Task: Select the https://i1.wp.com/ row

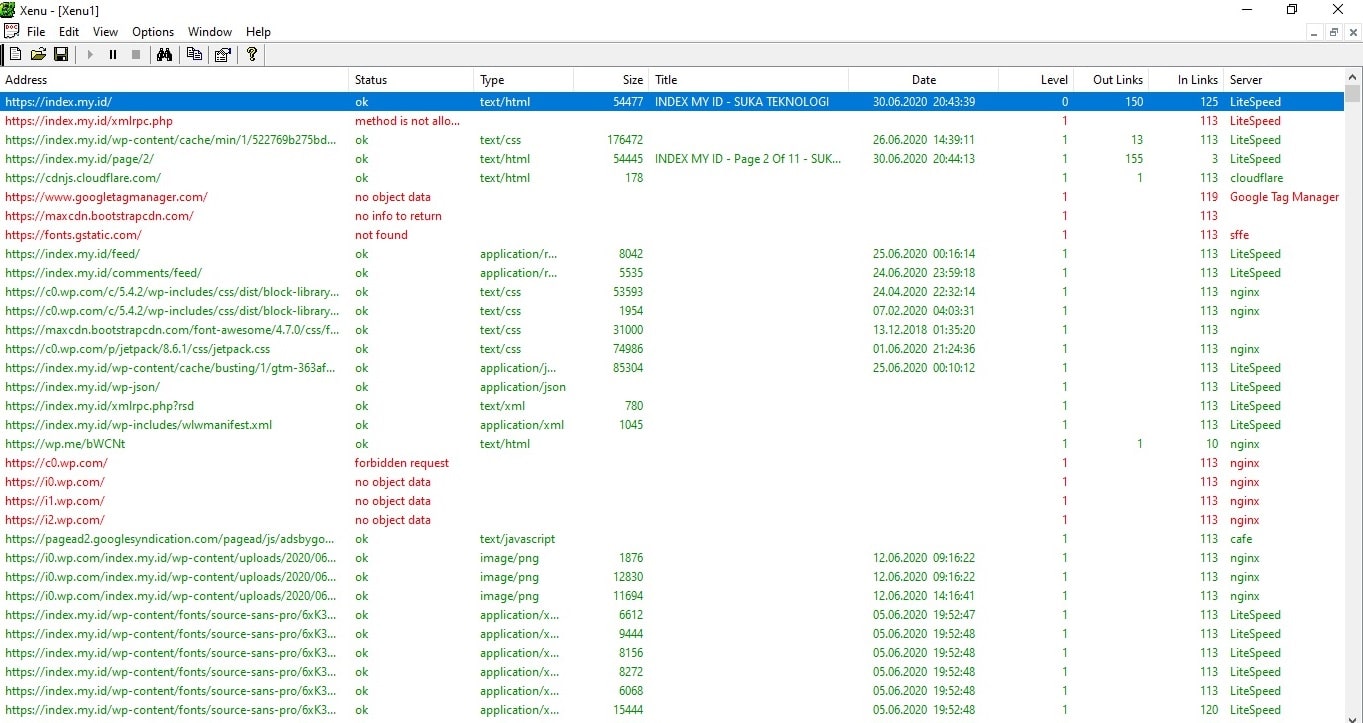Action: pyautogui.click(x=672, y=500)
